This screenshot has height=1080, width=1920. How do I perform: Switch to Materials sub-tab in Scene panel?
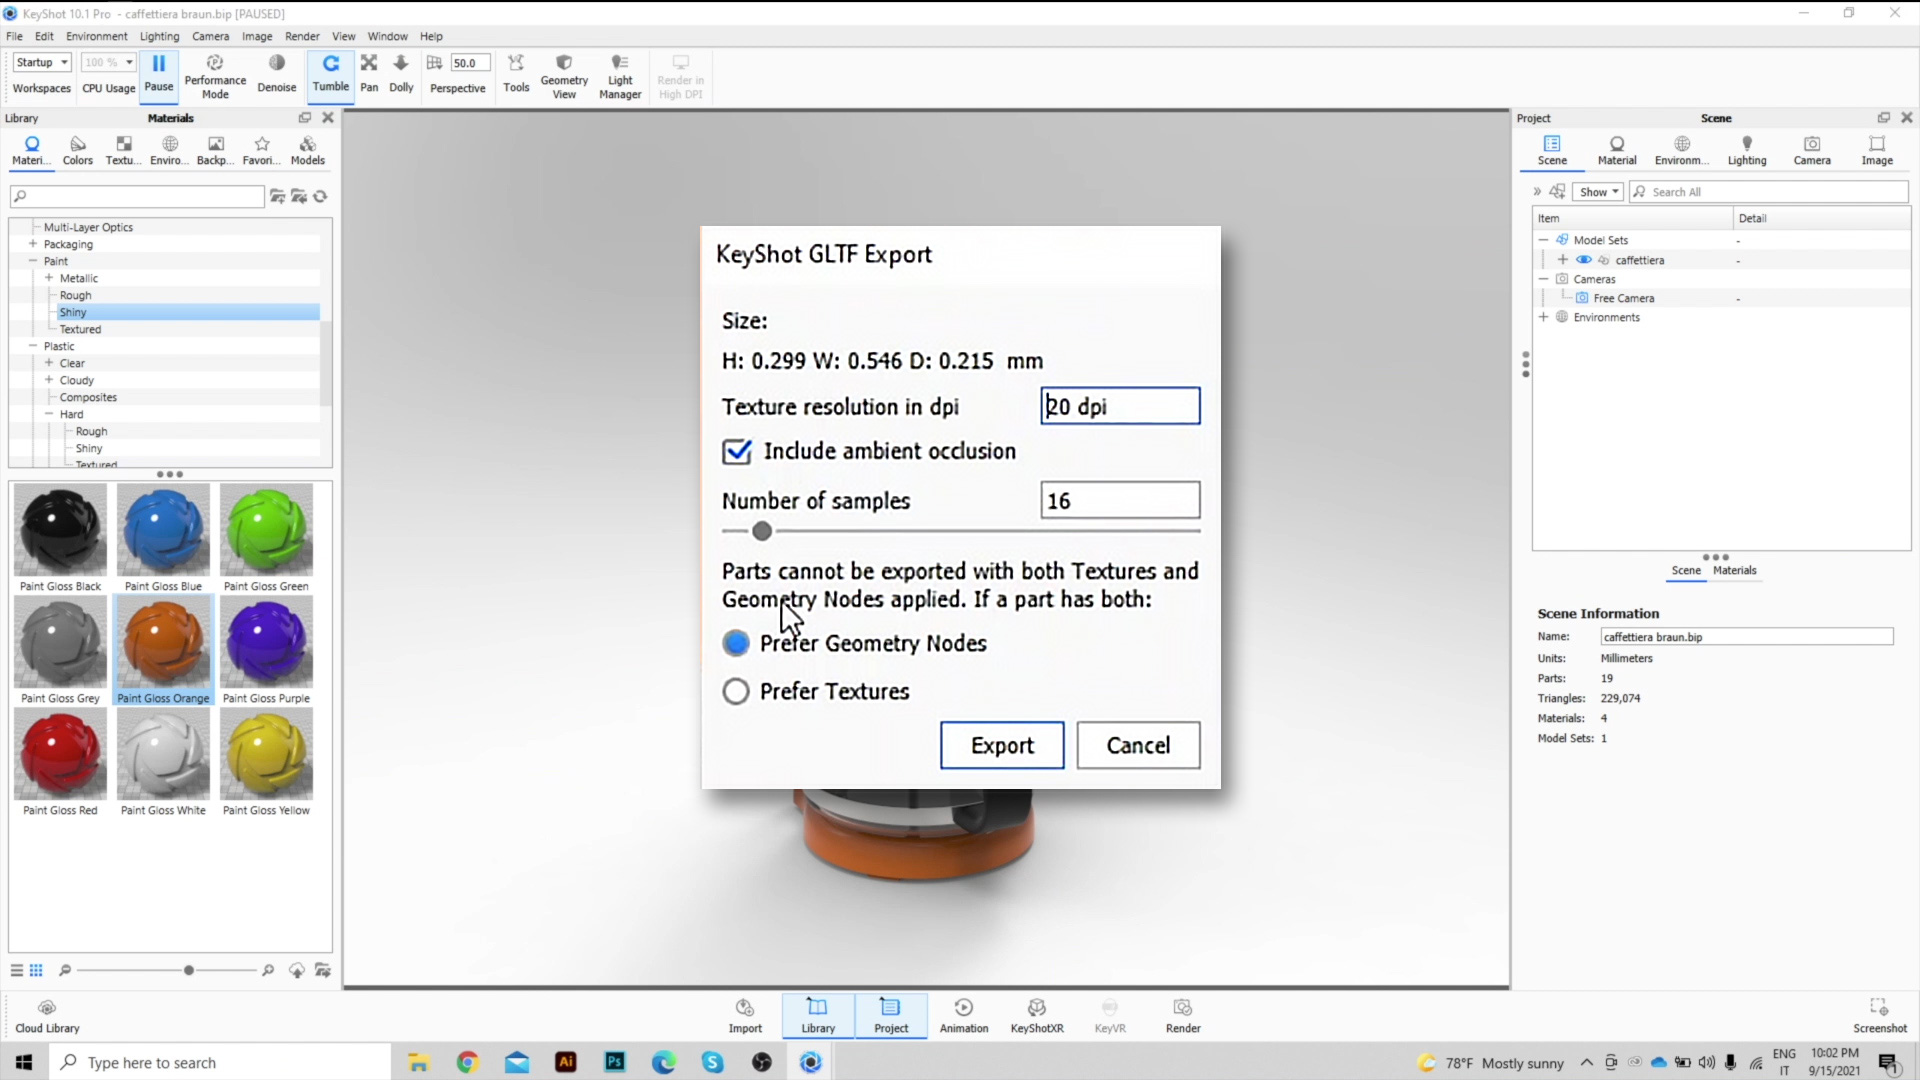click(x=1734, y=570)
